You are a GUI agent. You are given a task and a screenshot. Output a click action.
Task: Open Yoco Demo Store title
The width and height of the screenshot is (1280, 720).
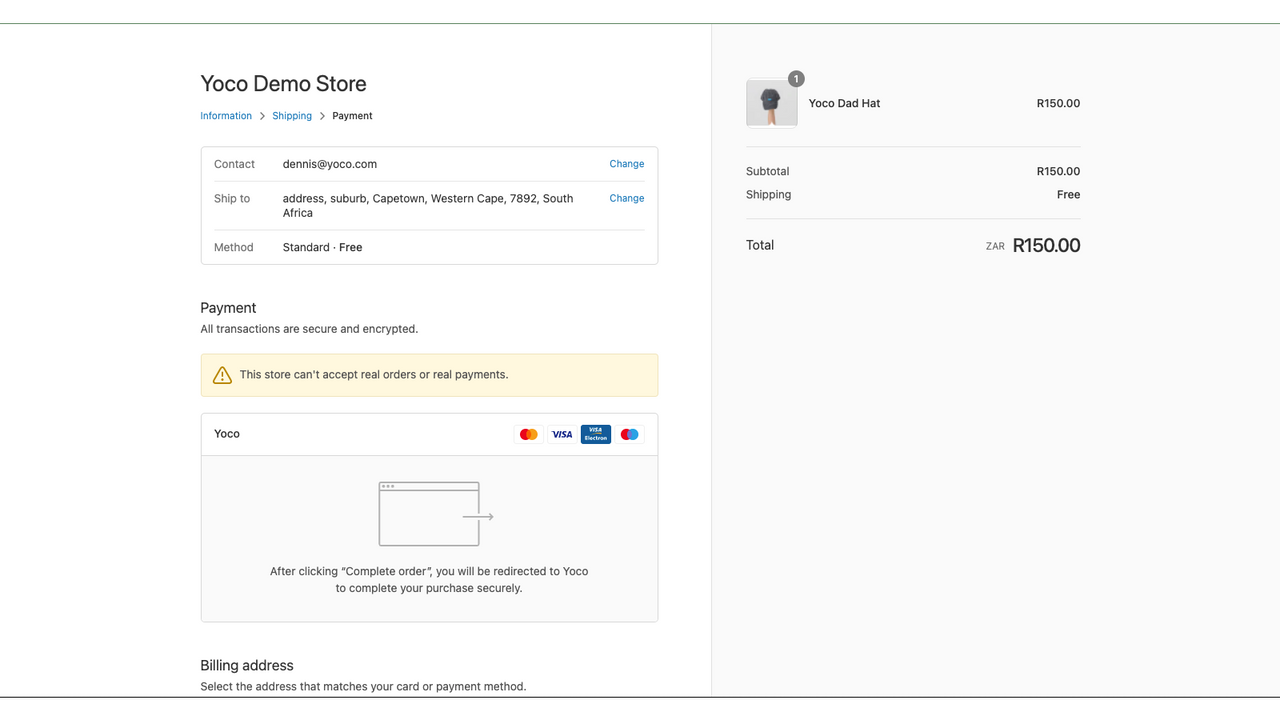[283, 84]
